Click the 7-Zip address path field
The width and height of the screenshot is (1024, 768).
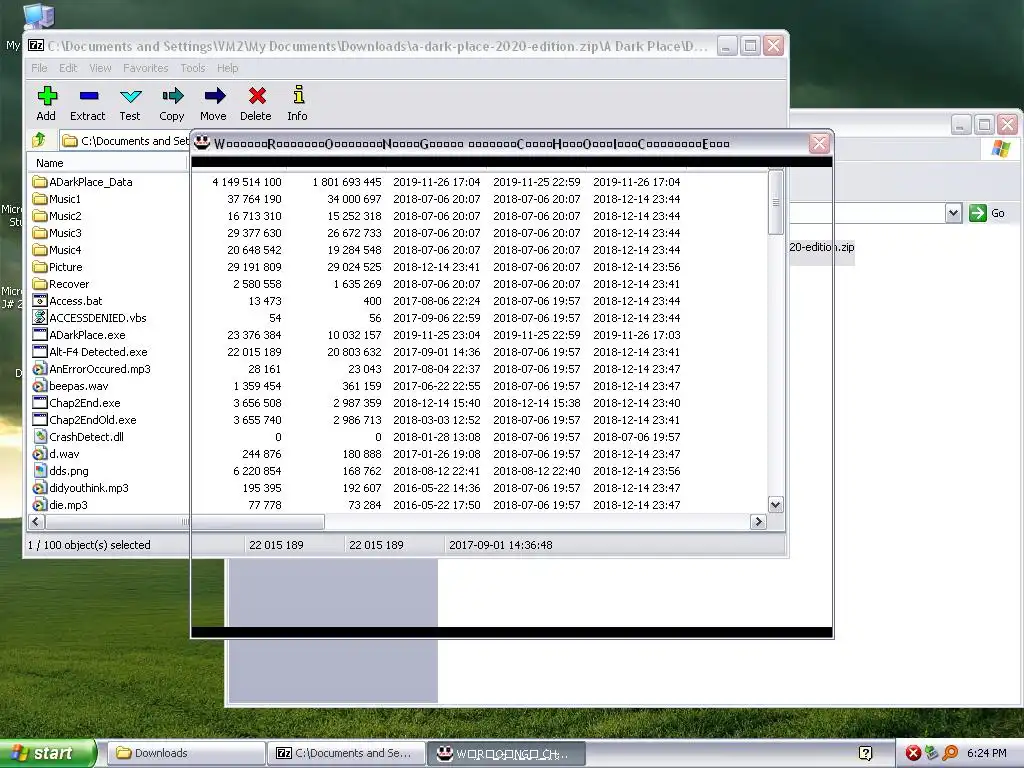pyautogui.click(x=124, y=140)
